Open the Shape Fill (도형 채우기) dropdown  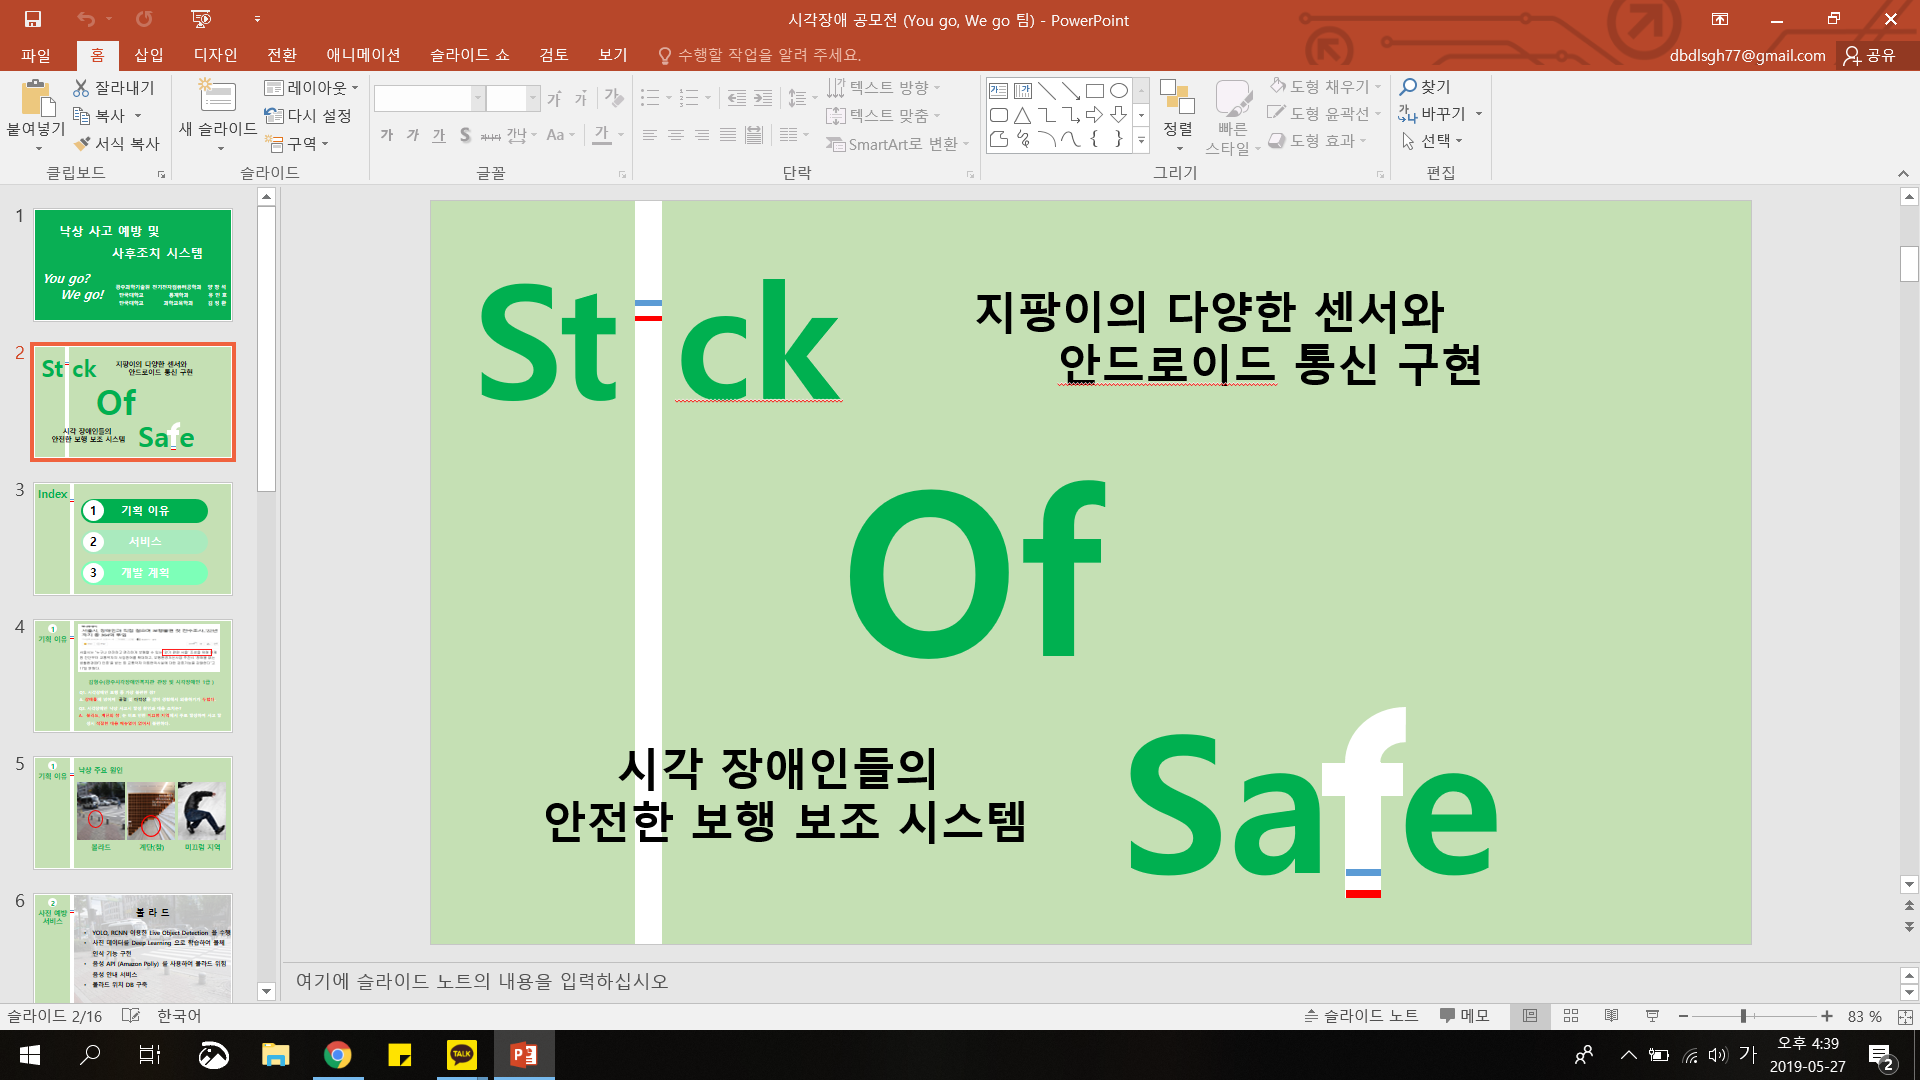point(1377,87)
